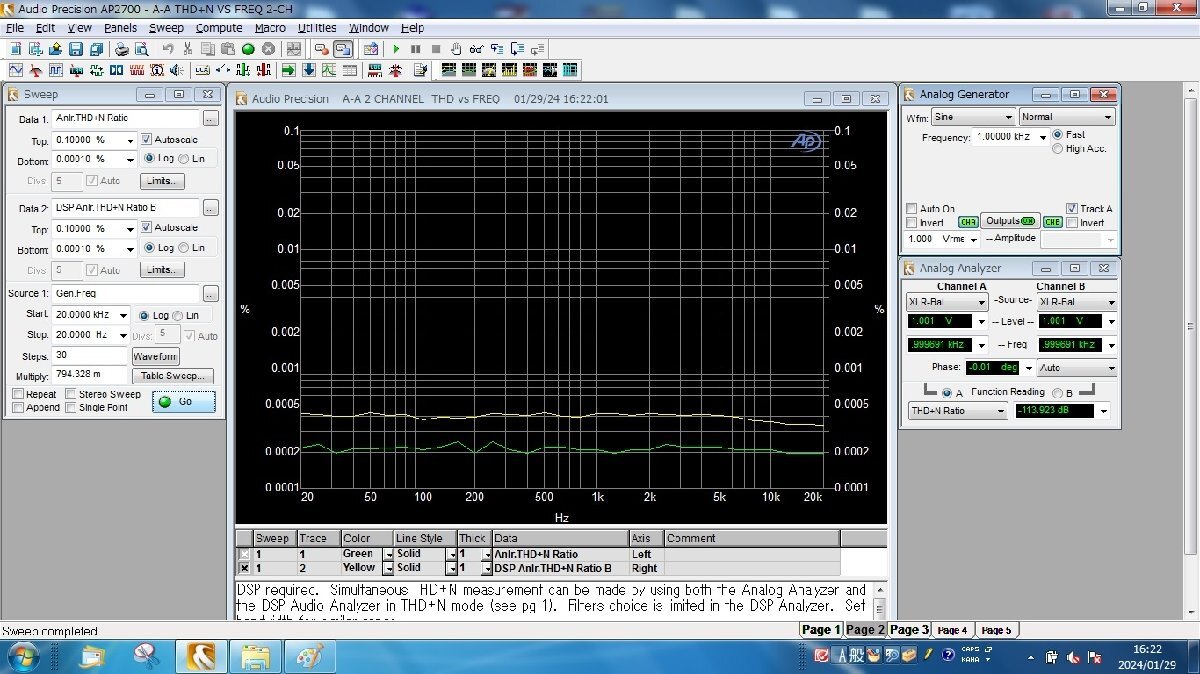This screenshot has width=1200, height=674.
Task: Click the CHA output toggle icon
Action: coord(967,222)
